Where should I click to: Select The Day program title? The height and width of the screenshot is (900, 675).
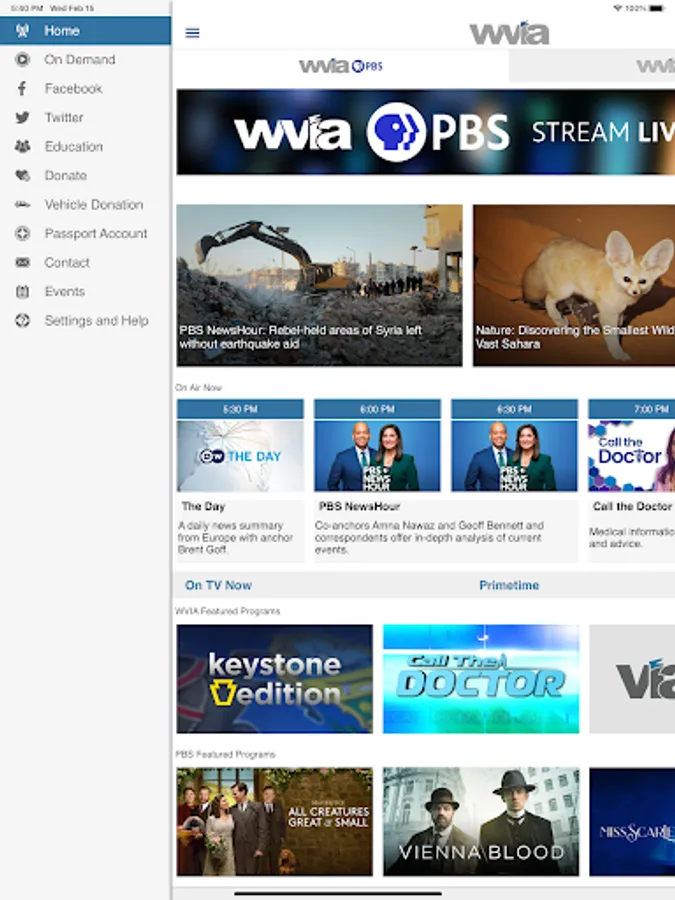point(203,506)
